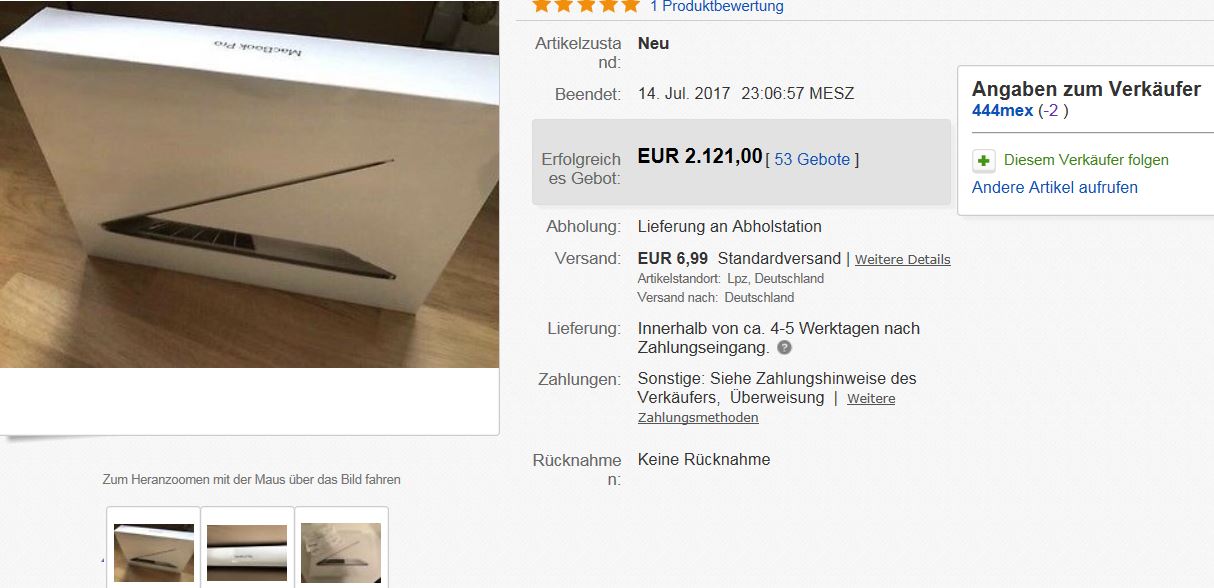The width and height of the screenshot is (1214, 588).
Task: Expand Weitere Details for shipping
Action: pyautogui.click(x=902, y=259)
